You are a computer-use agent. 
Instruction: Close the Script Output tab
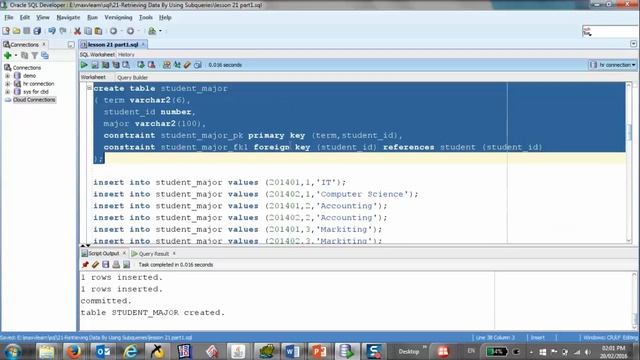pyautogui.click(x=124, y=253)
